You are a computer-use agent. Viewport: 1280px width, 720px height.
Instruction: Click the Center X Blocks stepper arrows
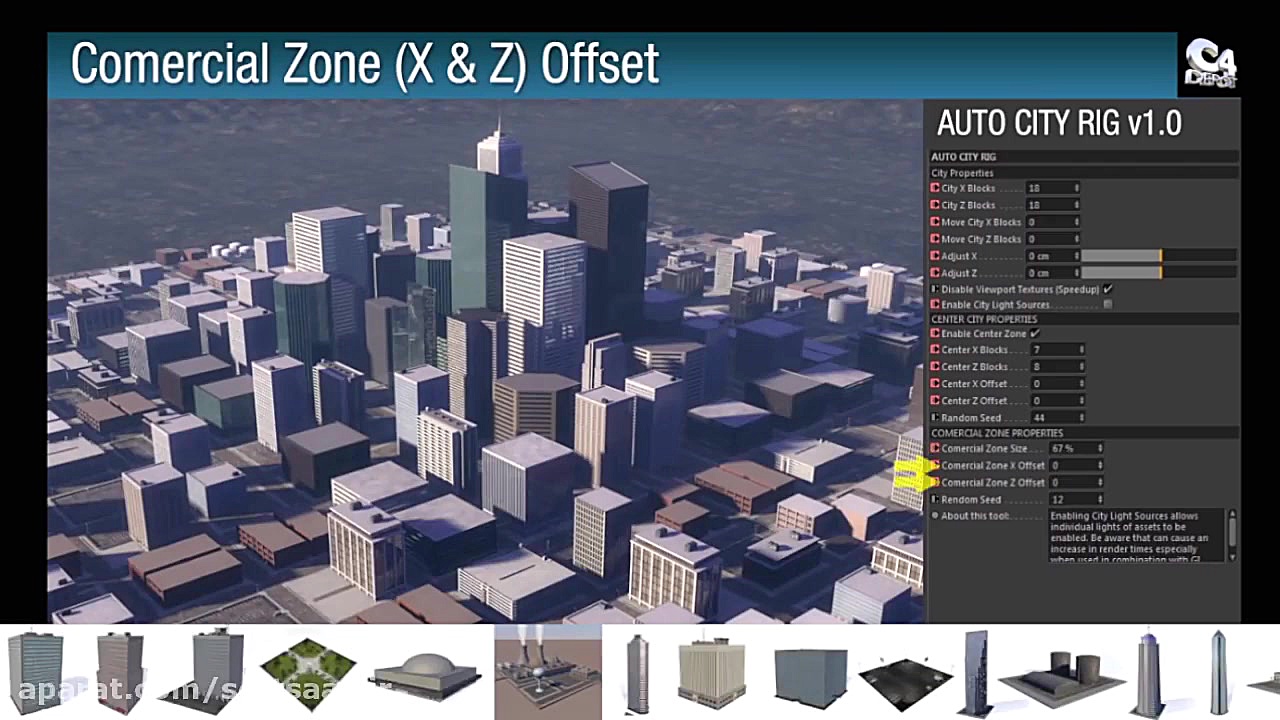1081,350
